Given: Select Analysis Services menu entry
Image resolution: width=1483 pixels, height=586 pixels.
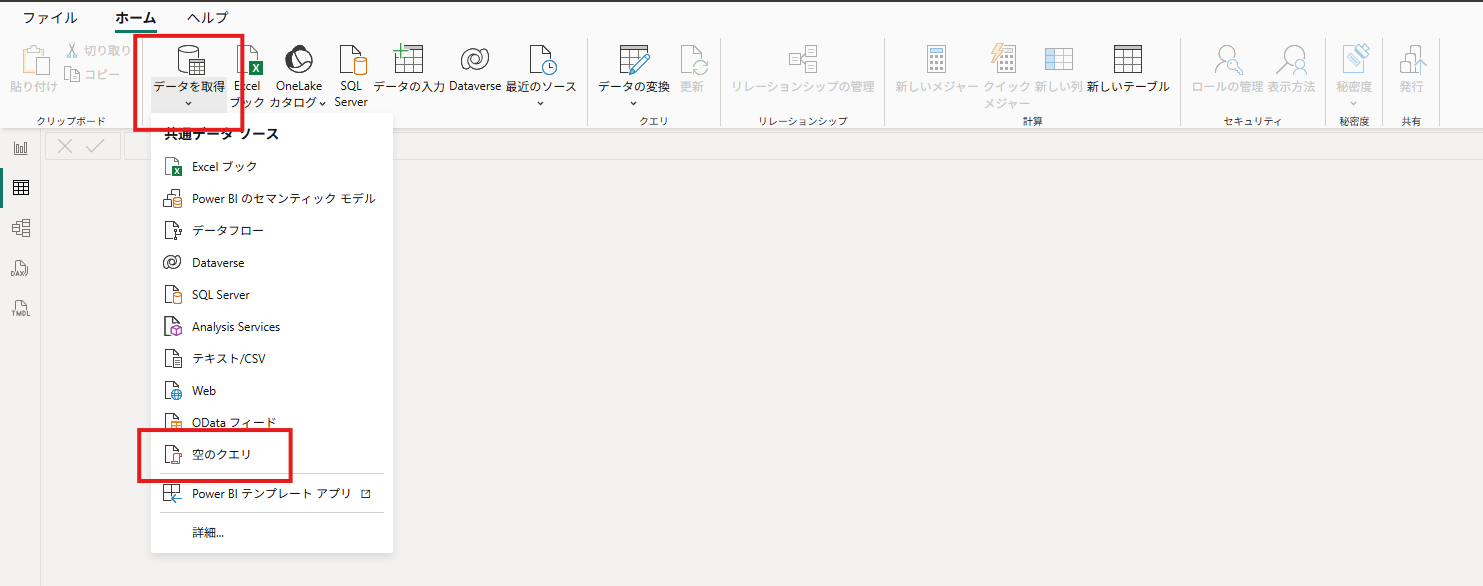Looking at the screenshot, I should [272, 327].
